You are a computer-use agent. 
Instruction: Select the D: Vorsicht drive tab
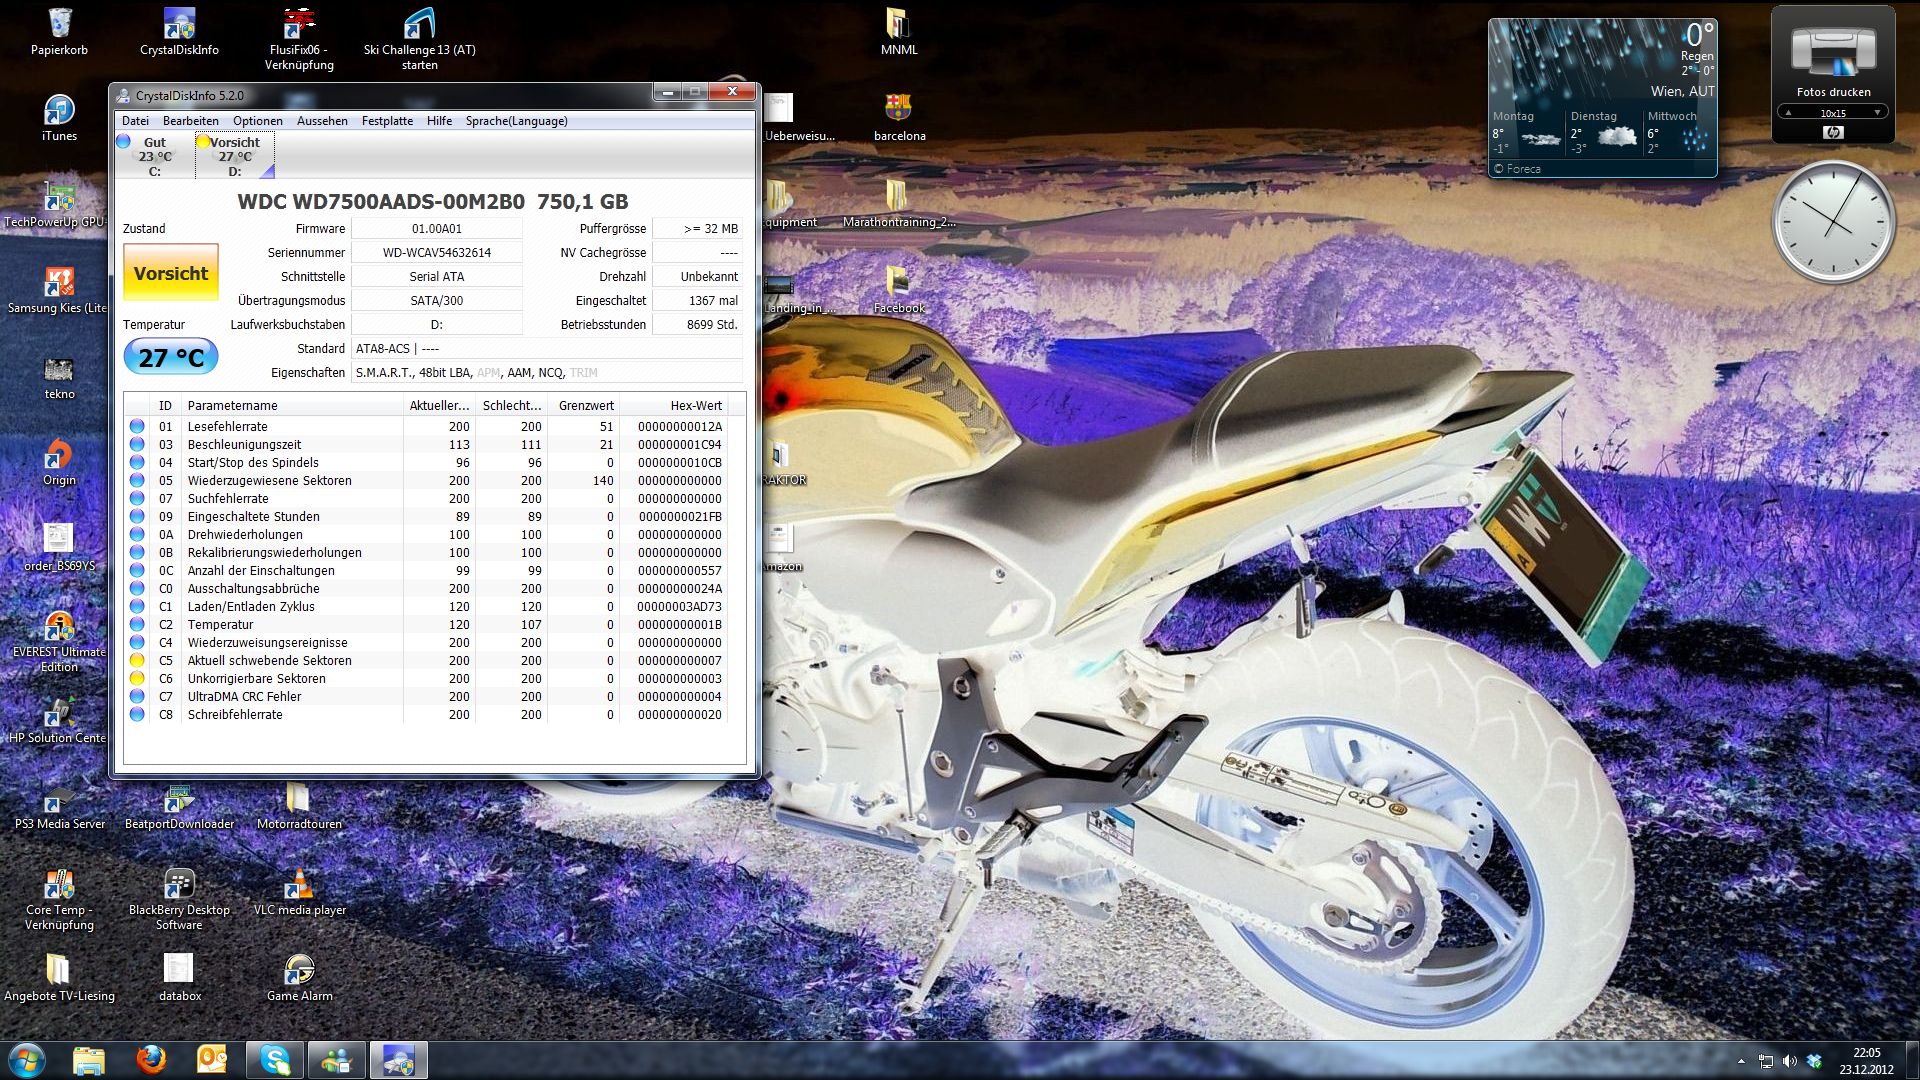point(234,156)
